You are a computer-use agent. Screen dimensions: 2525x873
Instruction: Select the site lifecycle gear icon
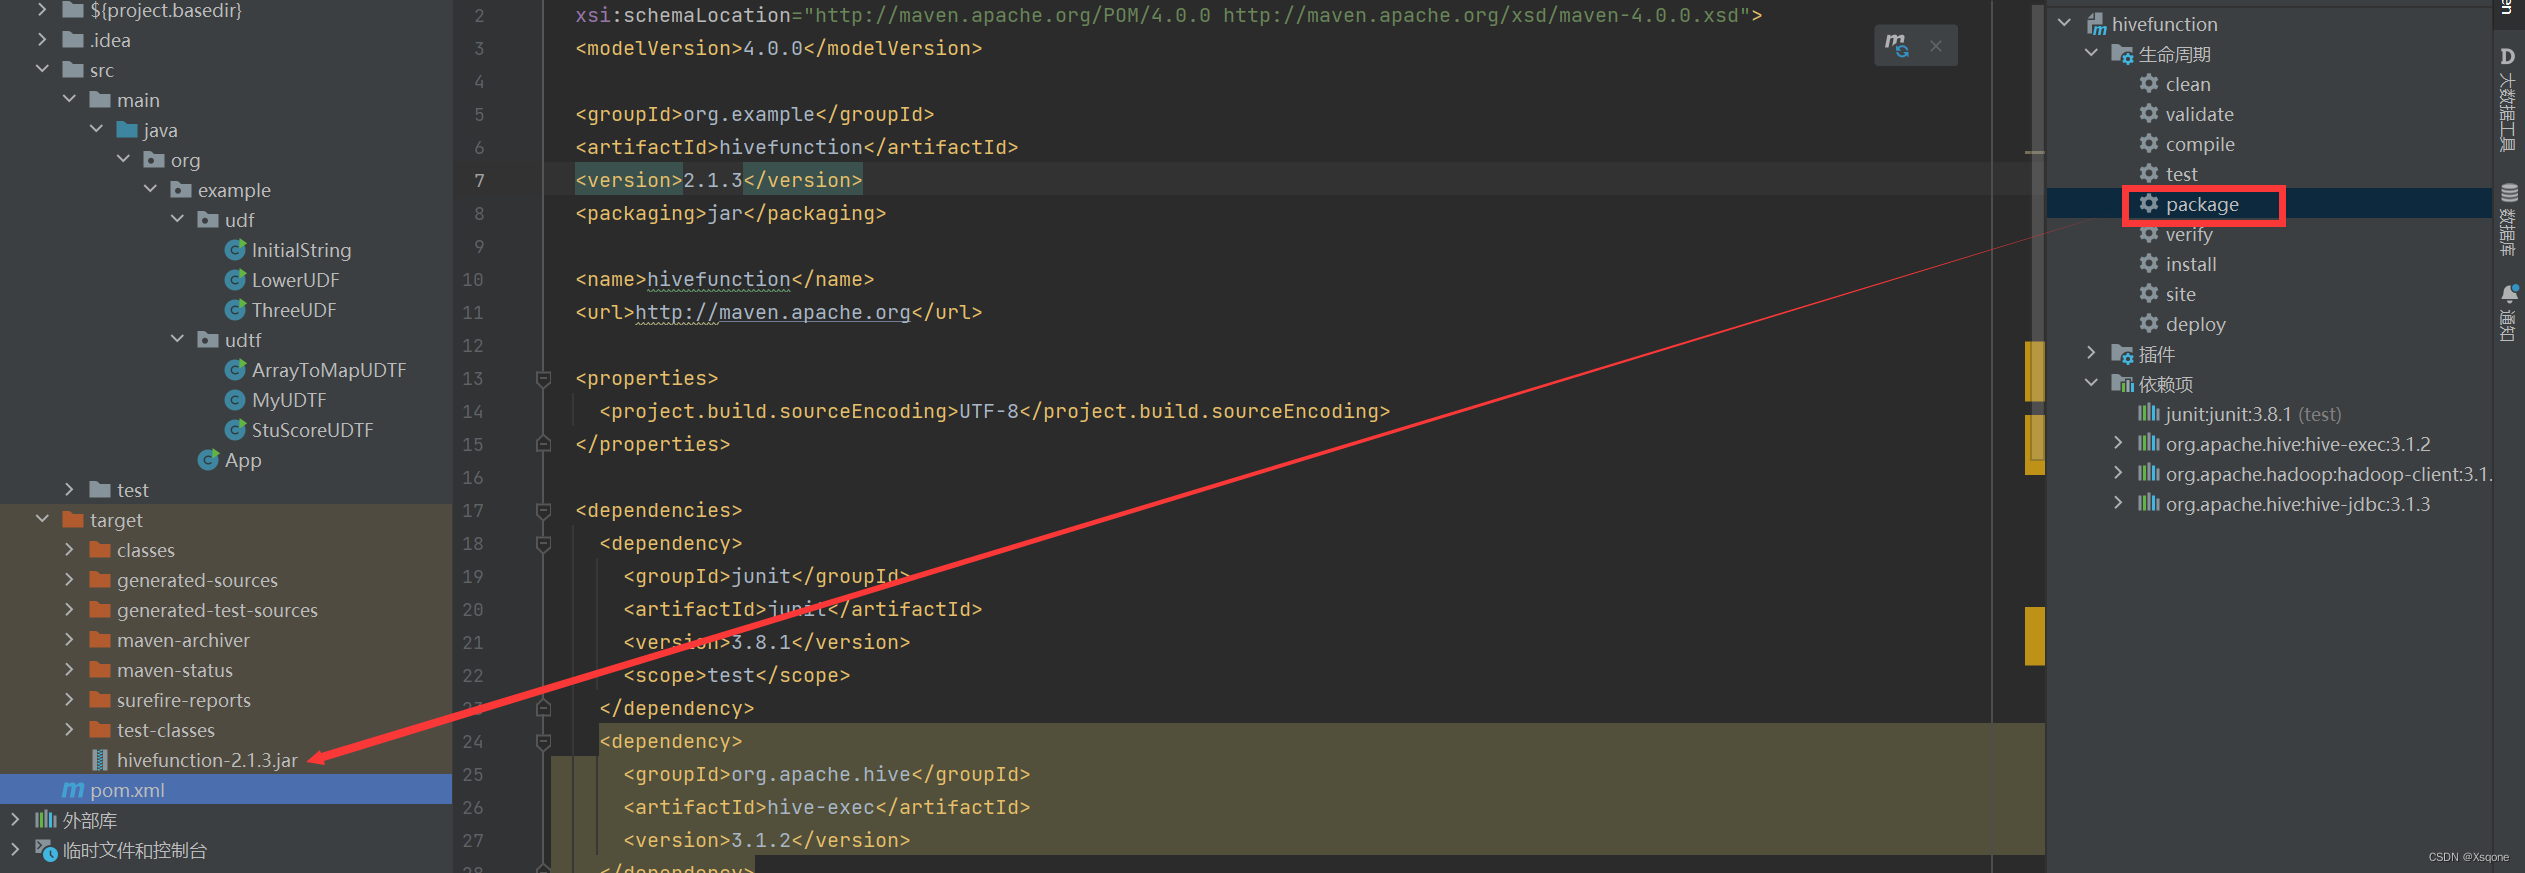tap(2148, 294)
